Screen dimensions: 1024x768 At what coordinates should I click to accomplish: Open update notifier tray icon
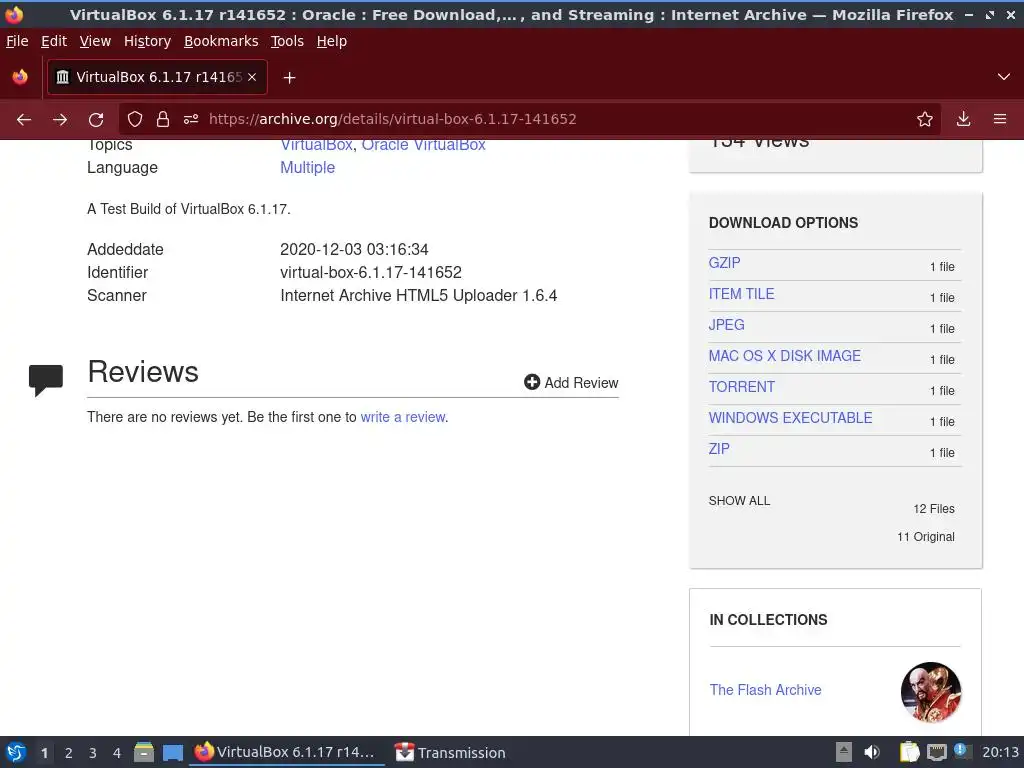tap(961, 751)
